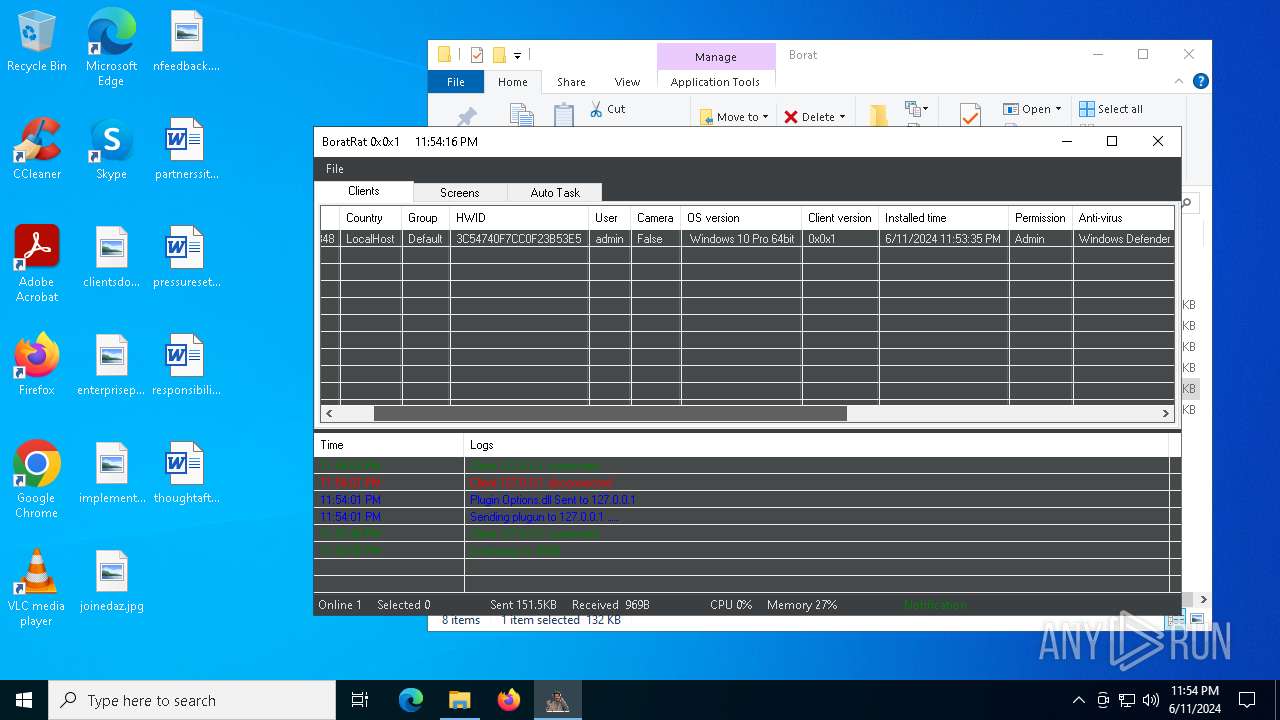Click the Windows 10 Pro 64bit cell
Image resolution: width=1280 pixels, height=720 pixels.
tap(741, 239)
